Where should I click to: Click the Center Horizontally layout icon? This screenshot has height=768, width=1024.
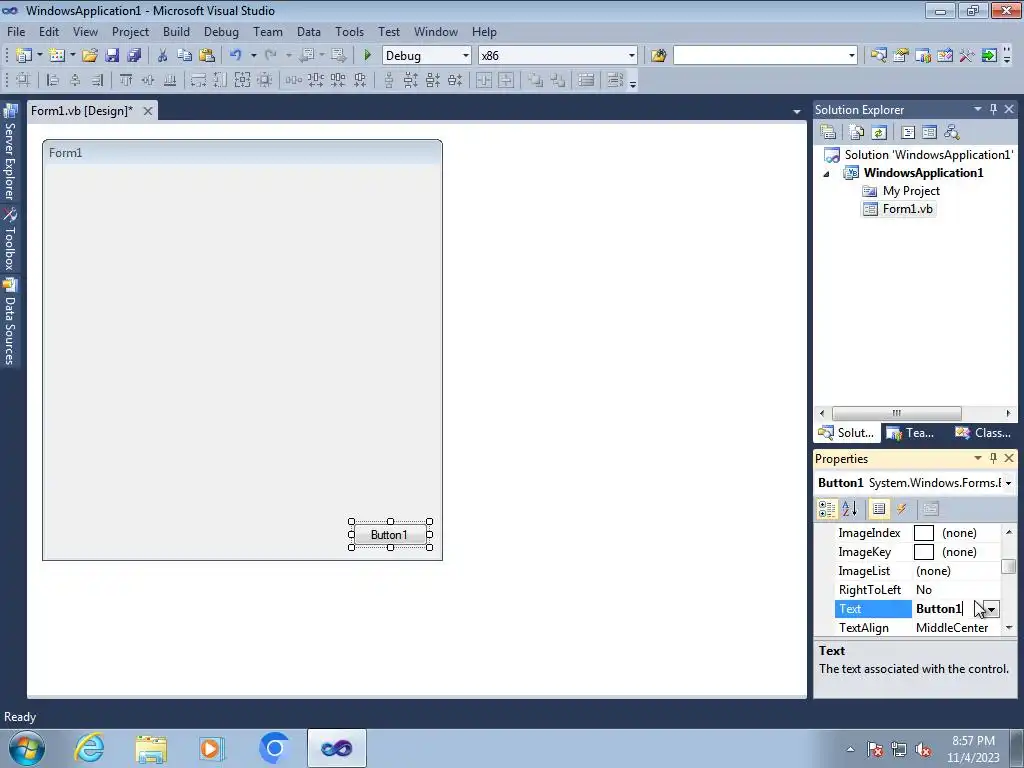coord(484,80)
